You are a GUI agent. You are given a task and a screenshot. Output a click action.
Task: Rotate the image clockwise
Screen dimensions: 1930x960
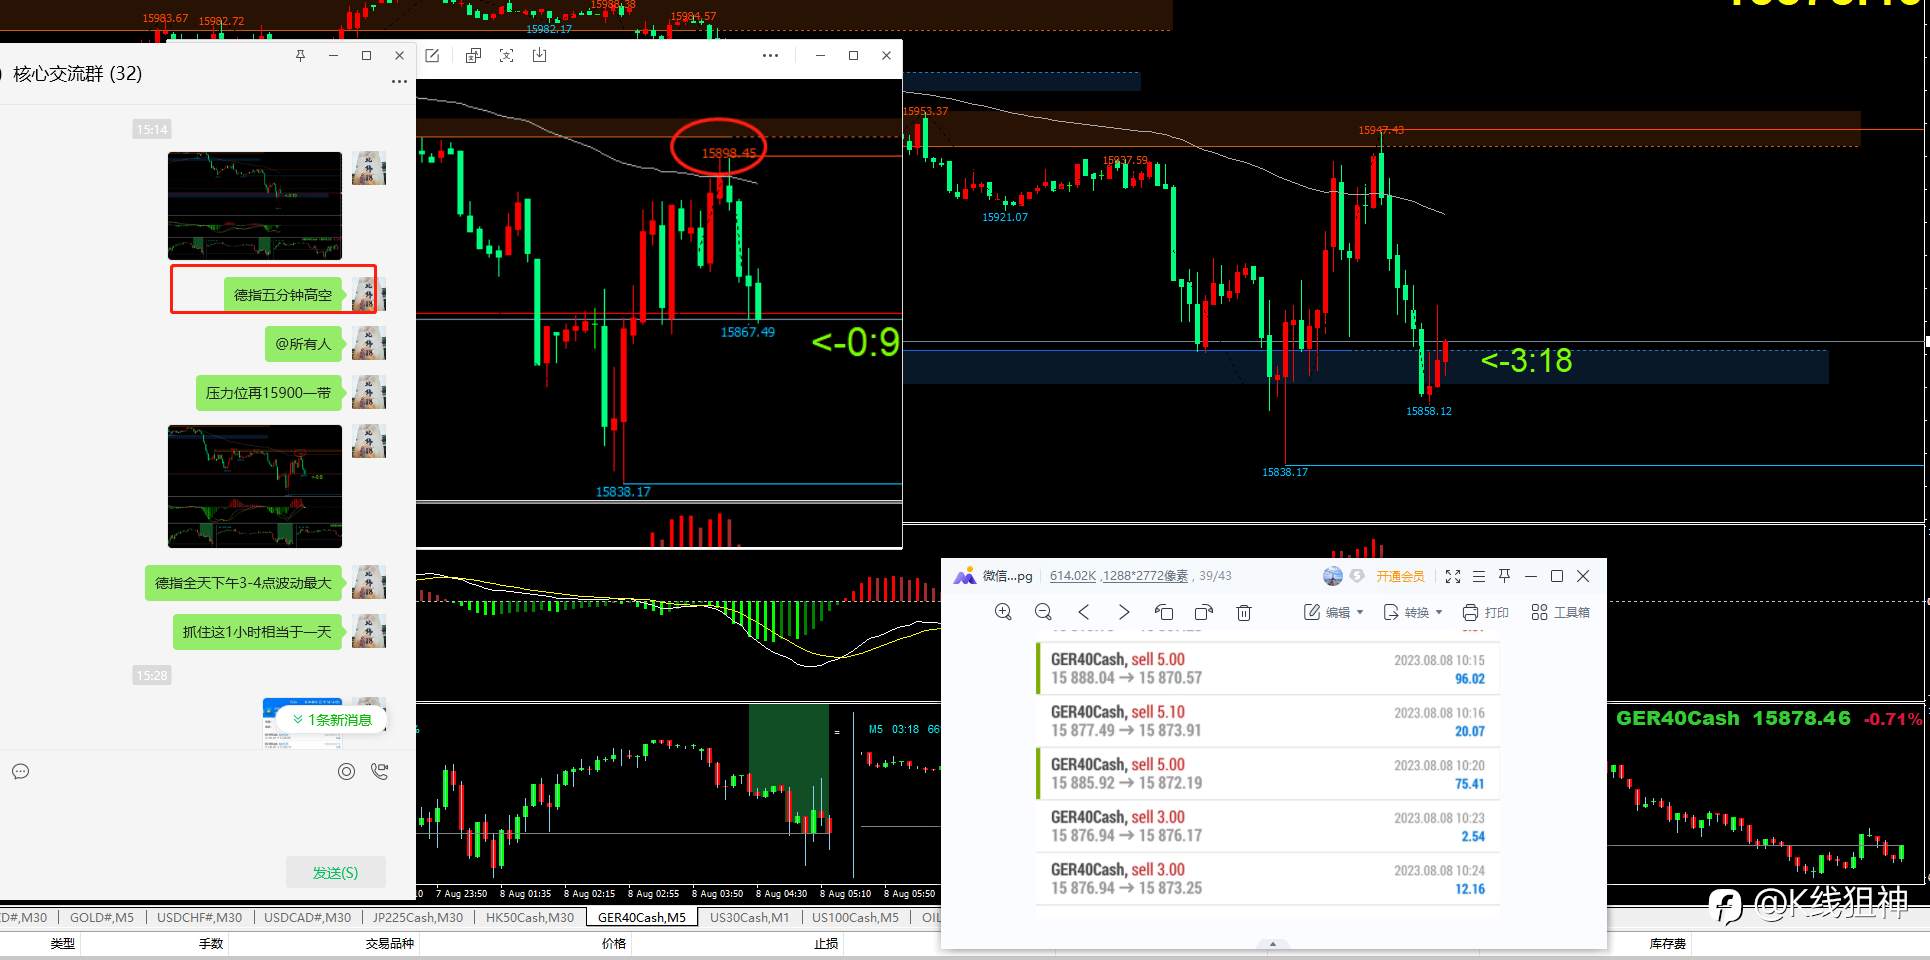[x=1204, y=612]
